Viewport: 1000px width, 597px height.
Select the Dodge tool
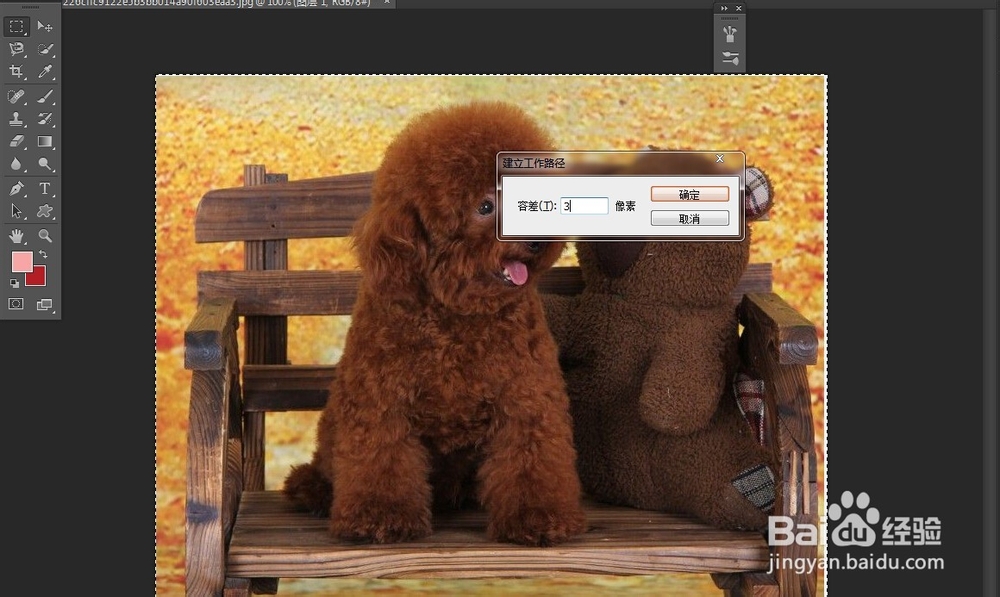(x=45, y=164)
